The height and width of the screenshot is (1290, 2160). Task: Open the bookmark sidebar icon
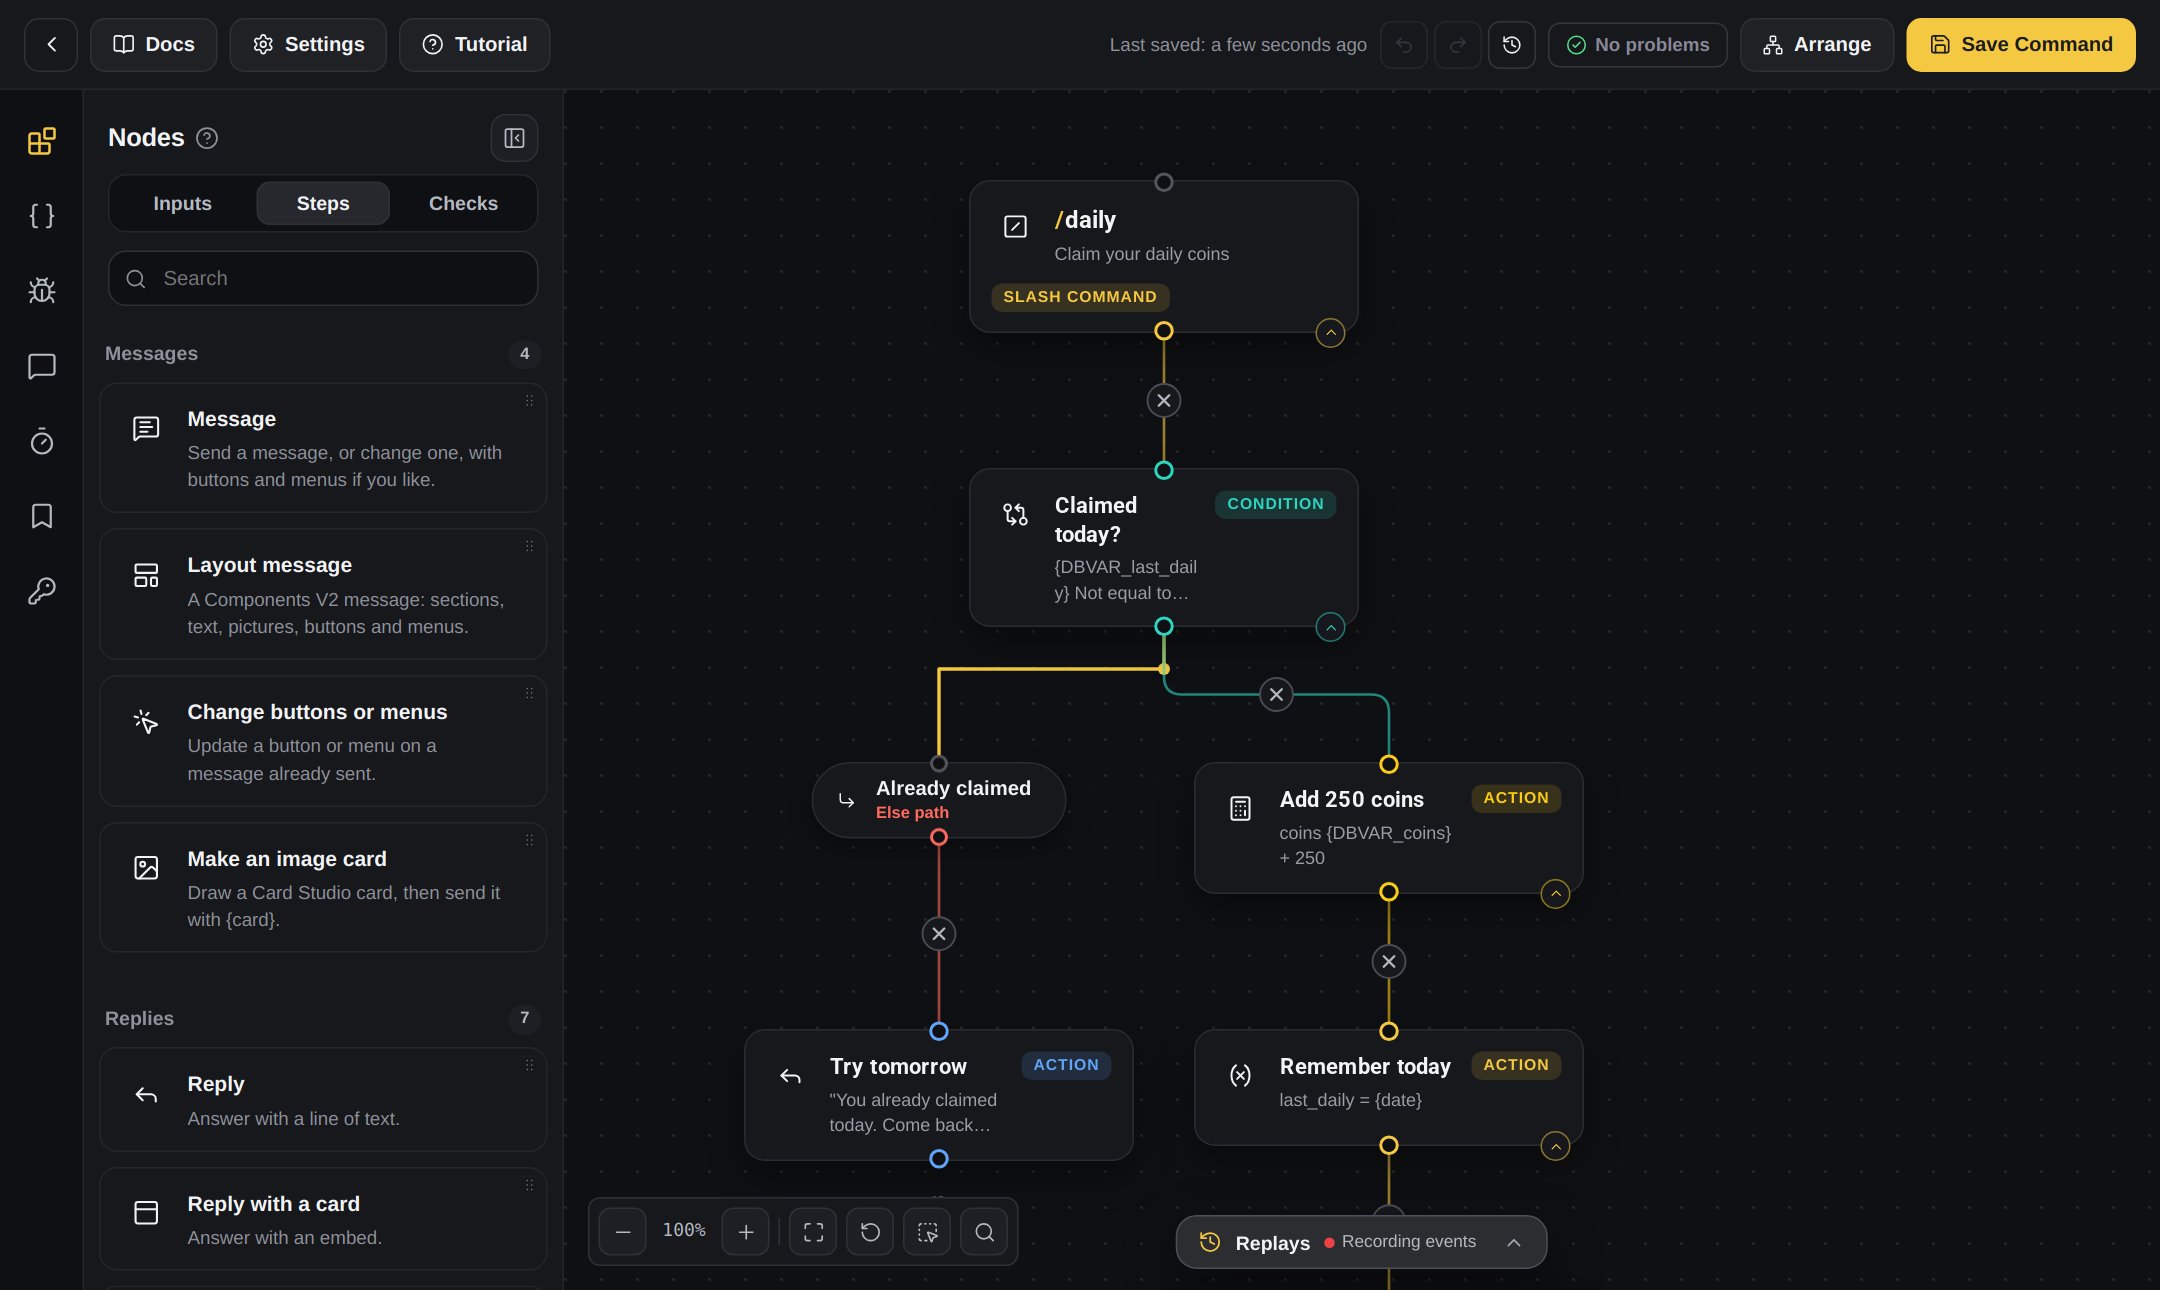pyautogui.click(x=41, y=516)
